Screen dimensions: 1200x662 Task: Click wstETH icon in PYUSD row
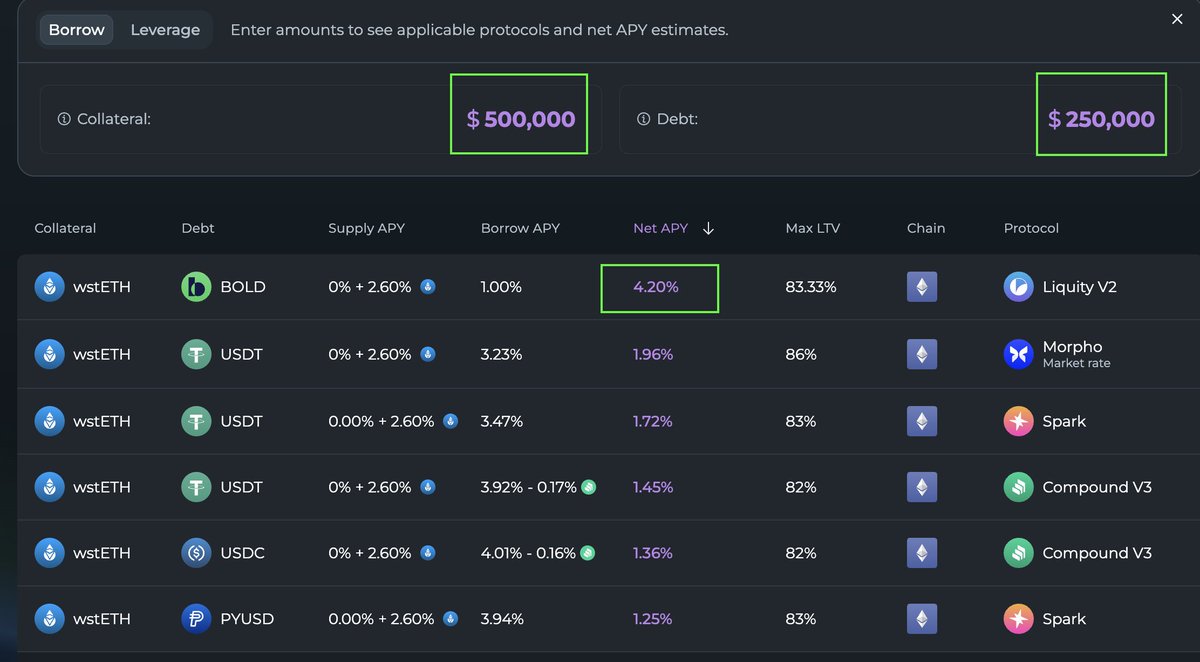point(49,619)
